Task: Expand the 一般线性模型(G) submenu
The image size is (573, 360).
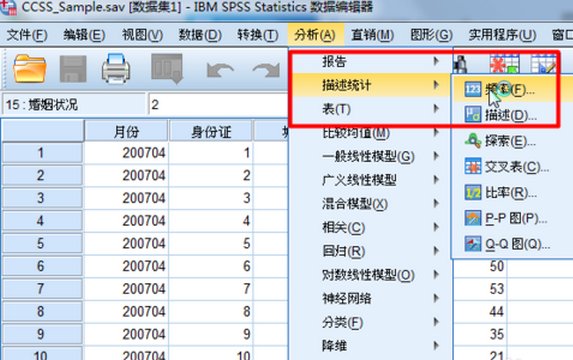Action: [x=371, y=156]
